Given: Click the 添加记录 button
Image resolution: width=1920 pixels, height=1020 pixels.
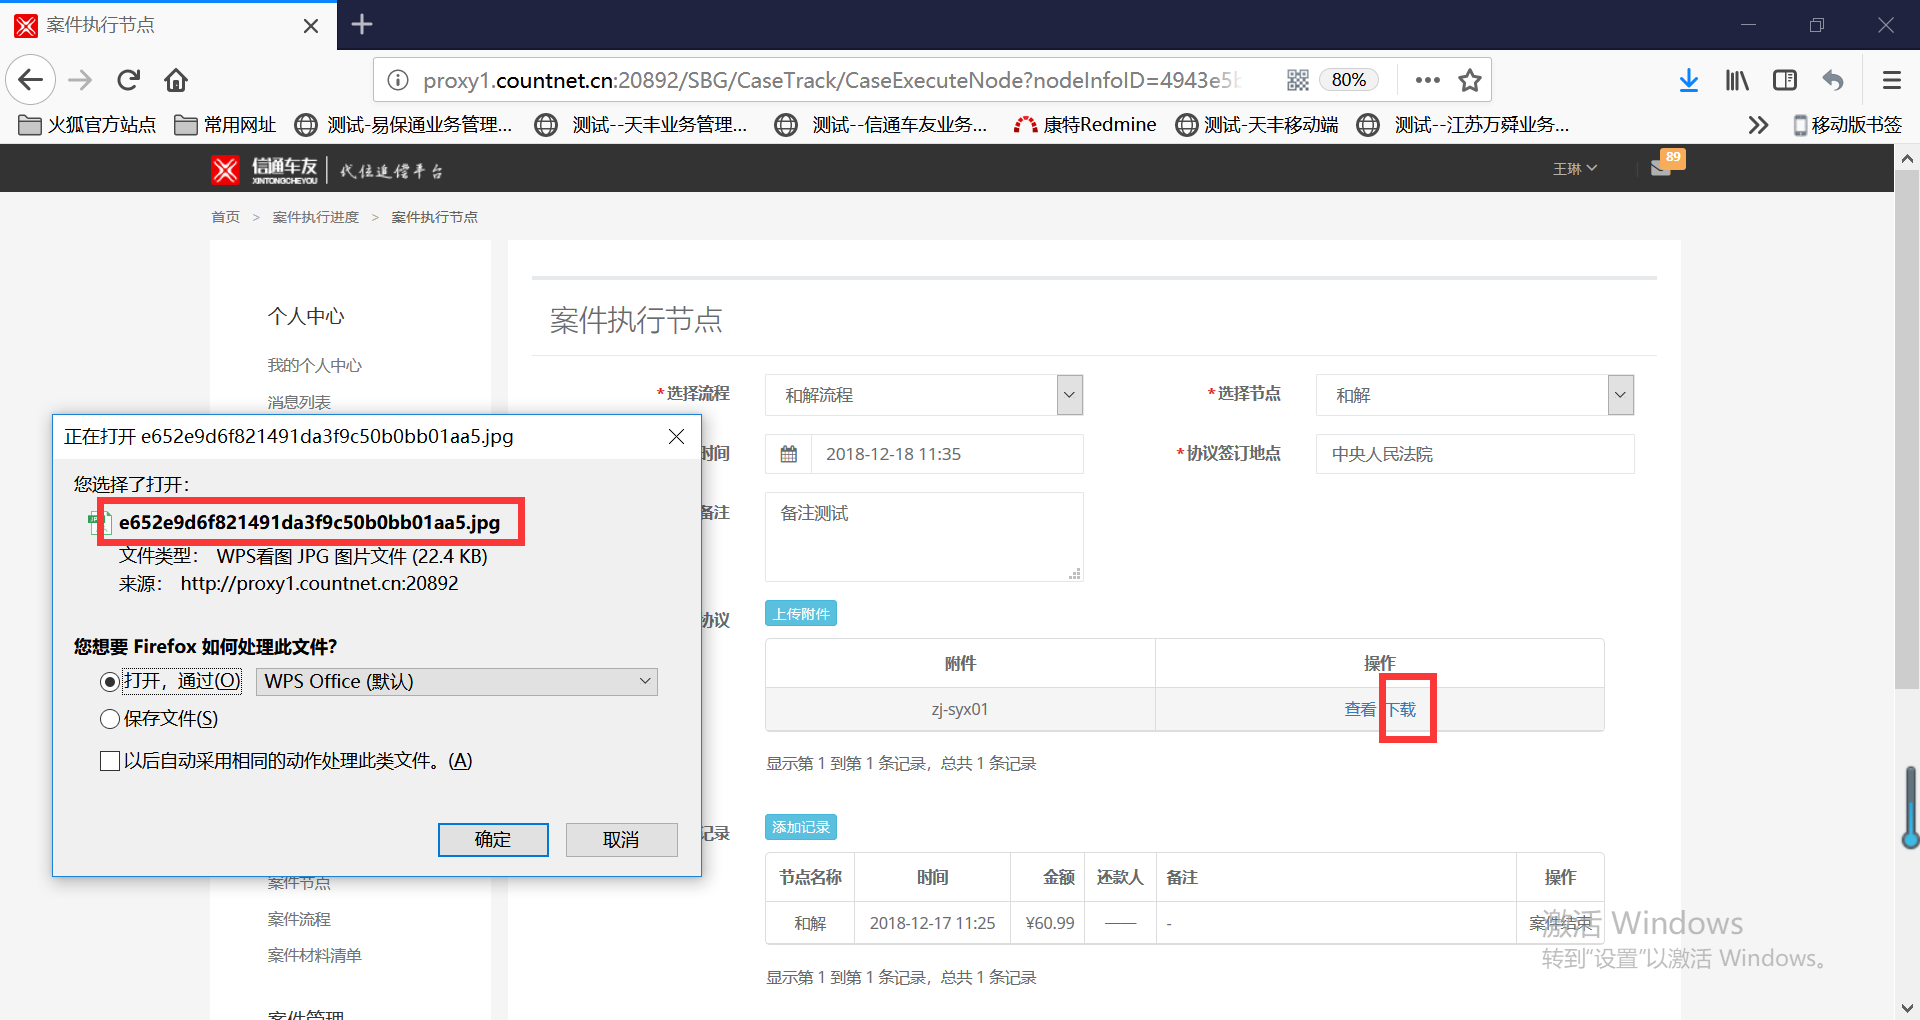Looking at the screenshot, I should pyautogui.click(x=801, y=827).
